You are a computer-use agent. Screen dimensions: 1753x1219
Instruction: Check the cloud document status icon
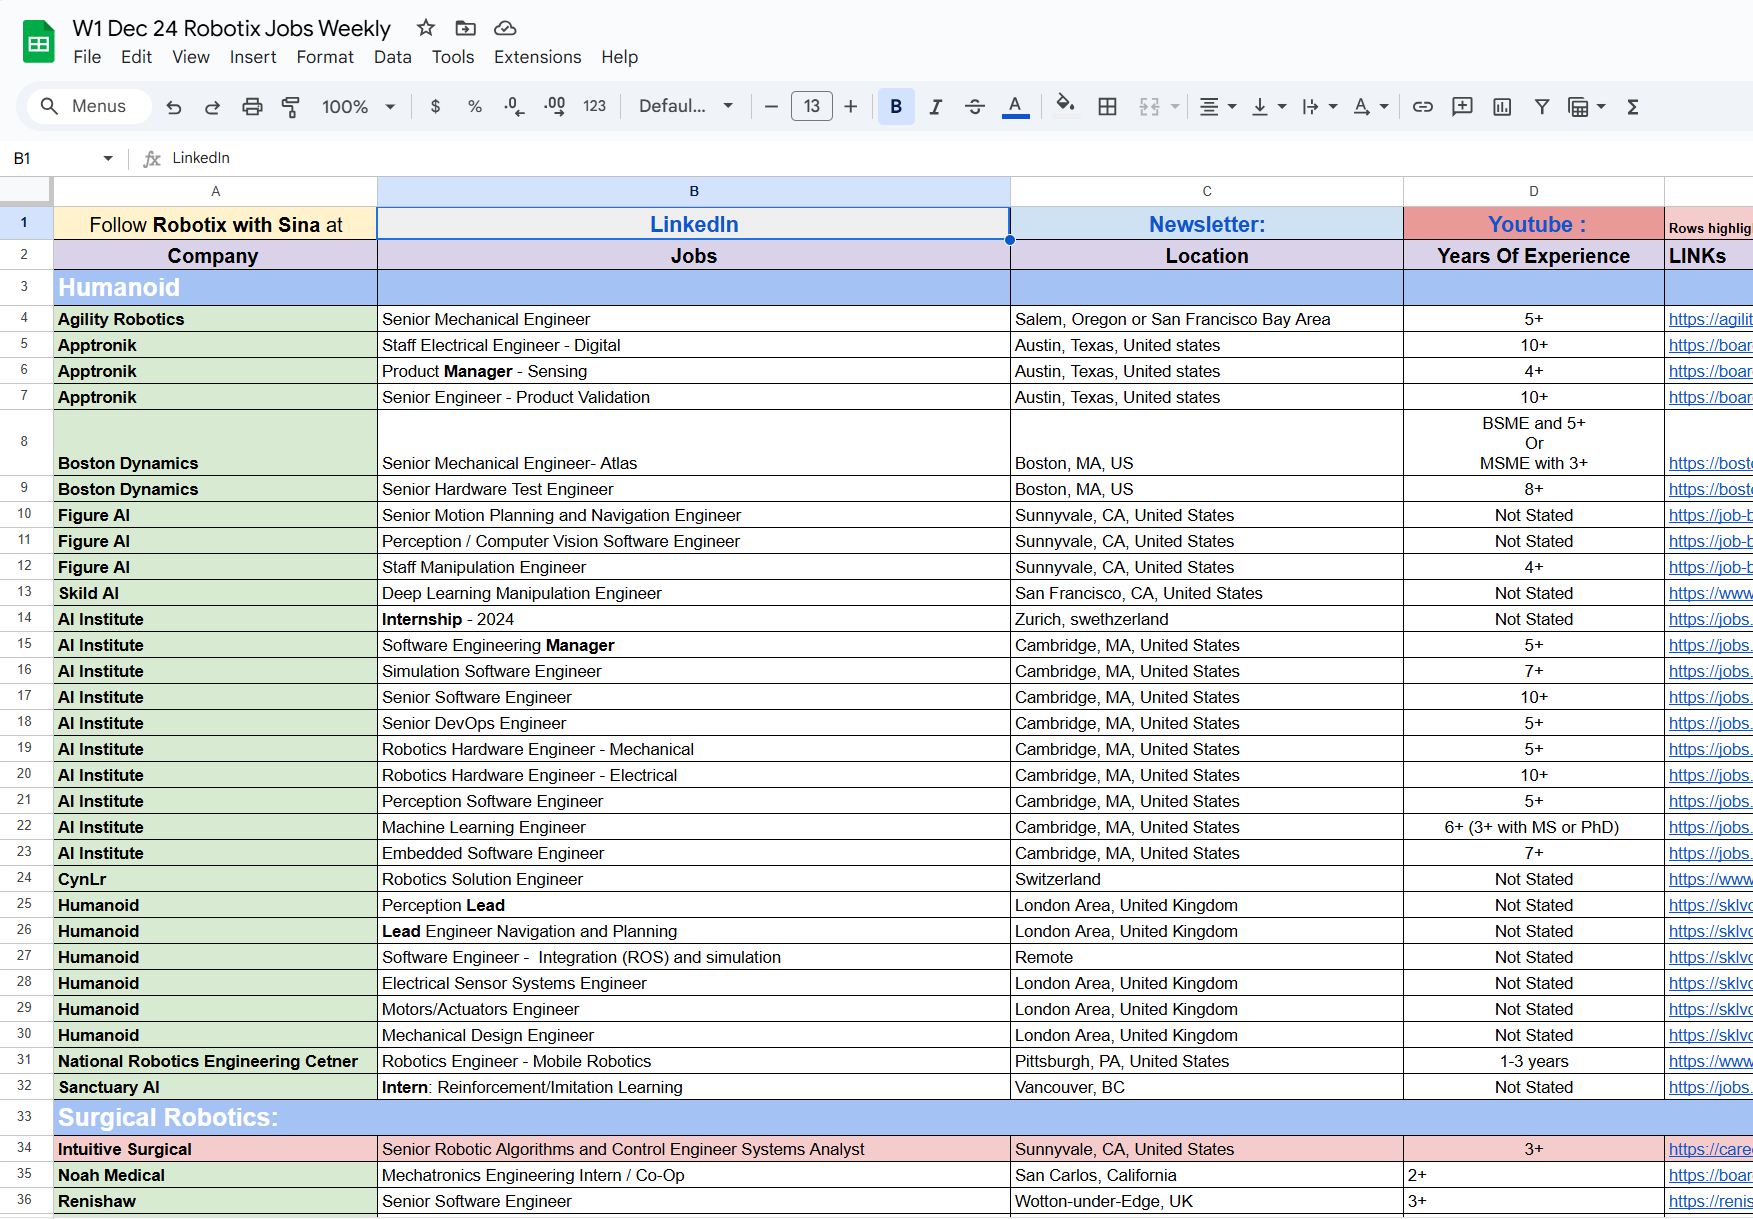[505, 28]
